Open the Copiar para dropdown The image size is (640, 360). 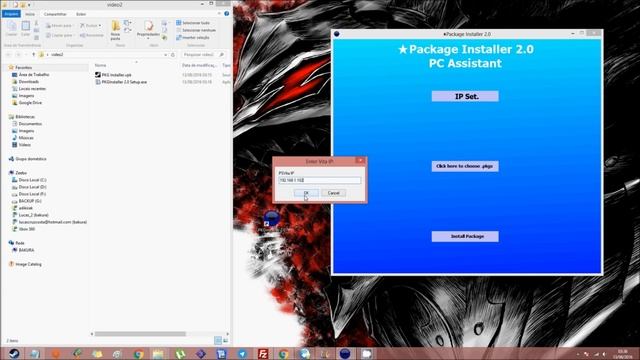[x=60, y=36]
